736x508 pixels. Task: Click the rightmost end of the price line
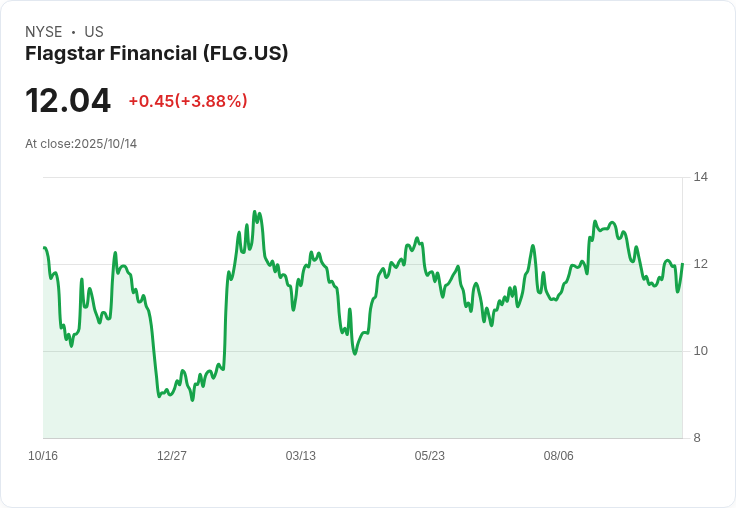682,264
